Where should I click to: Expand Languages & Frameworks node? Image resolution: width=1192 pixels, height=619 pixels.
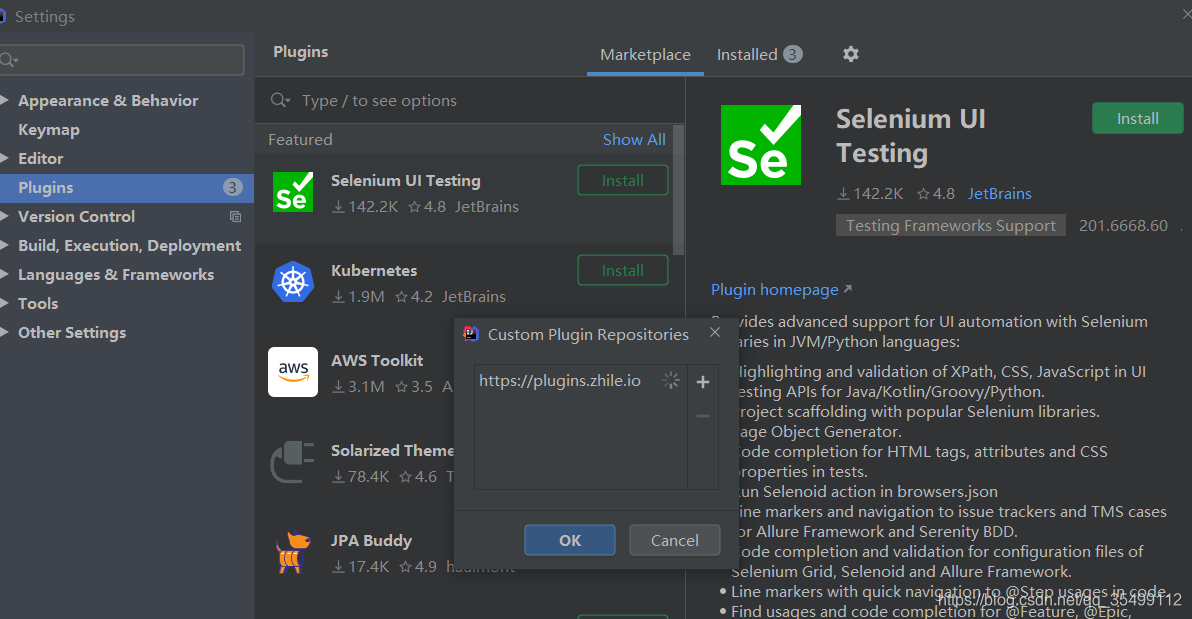click(x=5, y=275)
